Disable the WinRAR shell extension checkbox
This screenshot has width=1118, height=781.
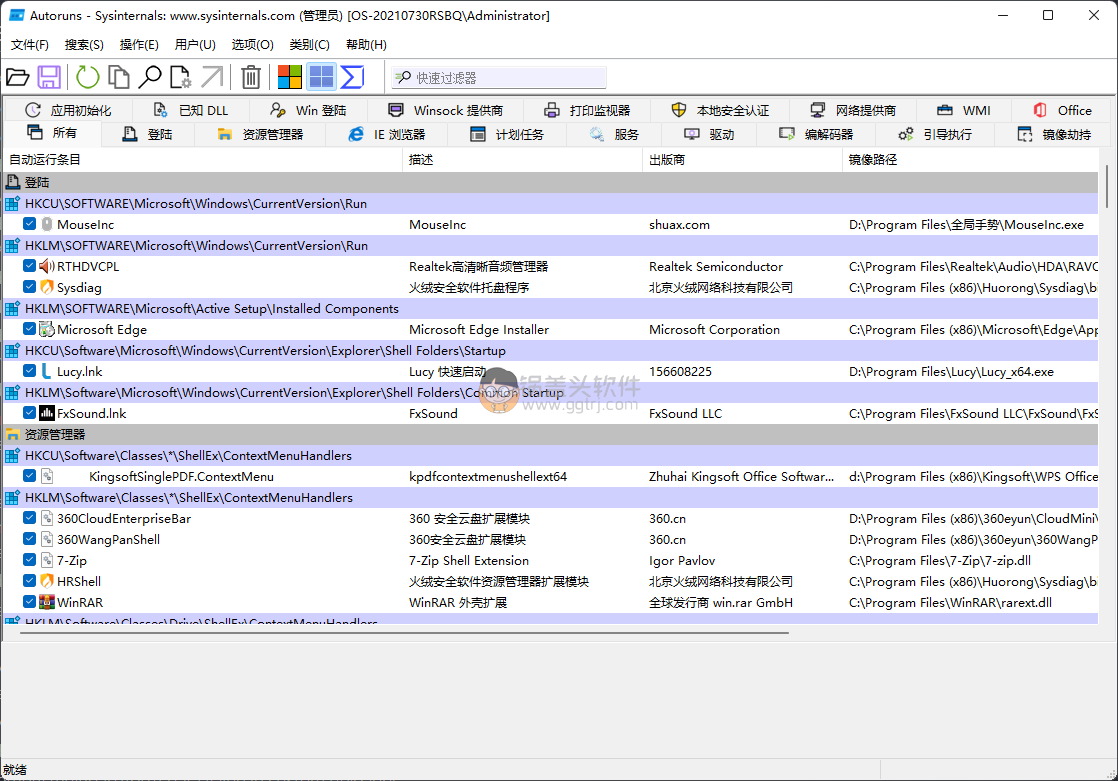pyautogui.click(x=29, y=602)
